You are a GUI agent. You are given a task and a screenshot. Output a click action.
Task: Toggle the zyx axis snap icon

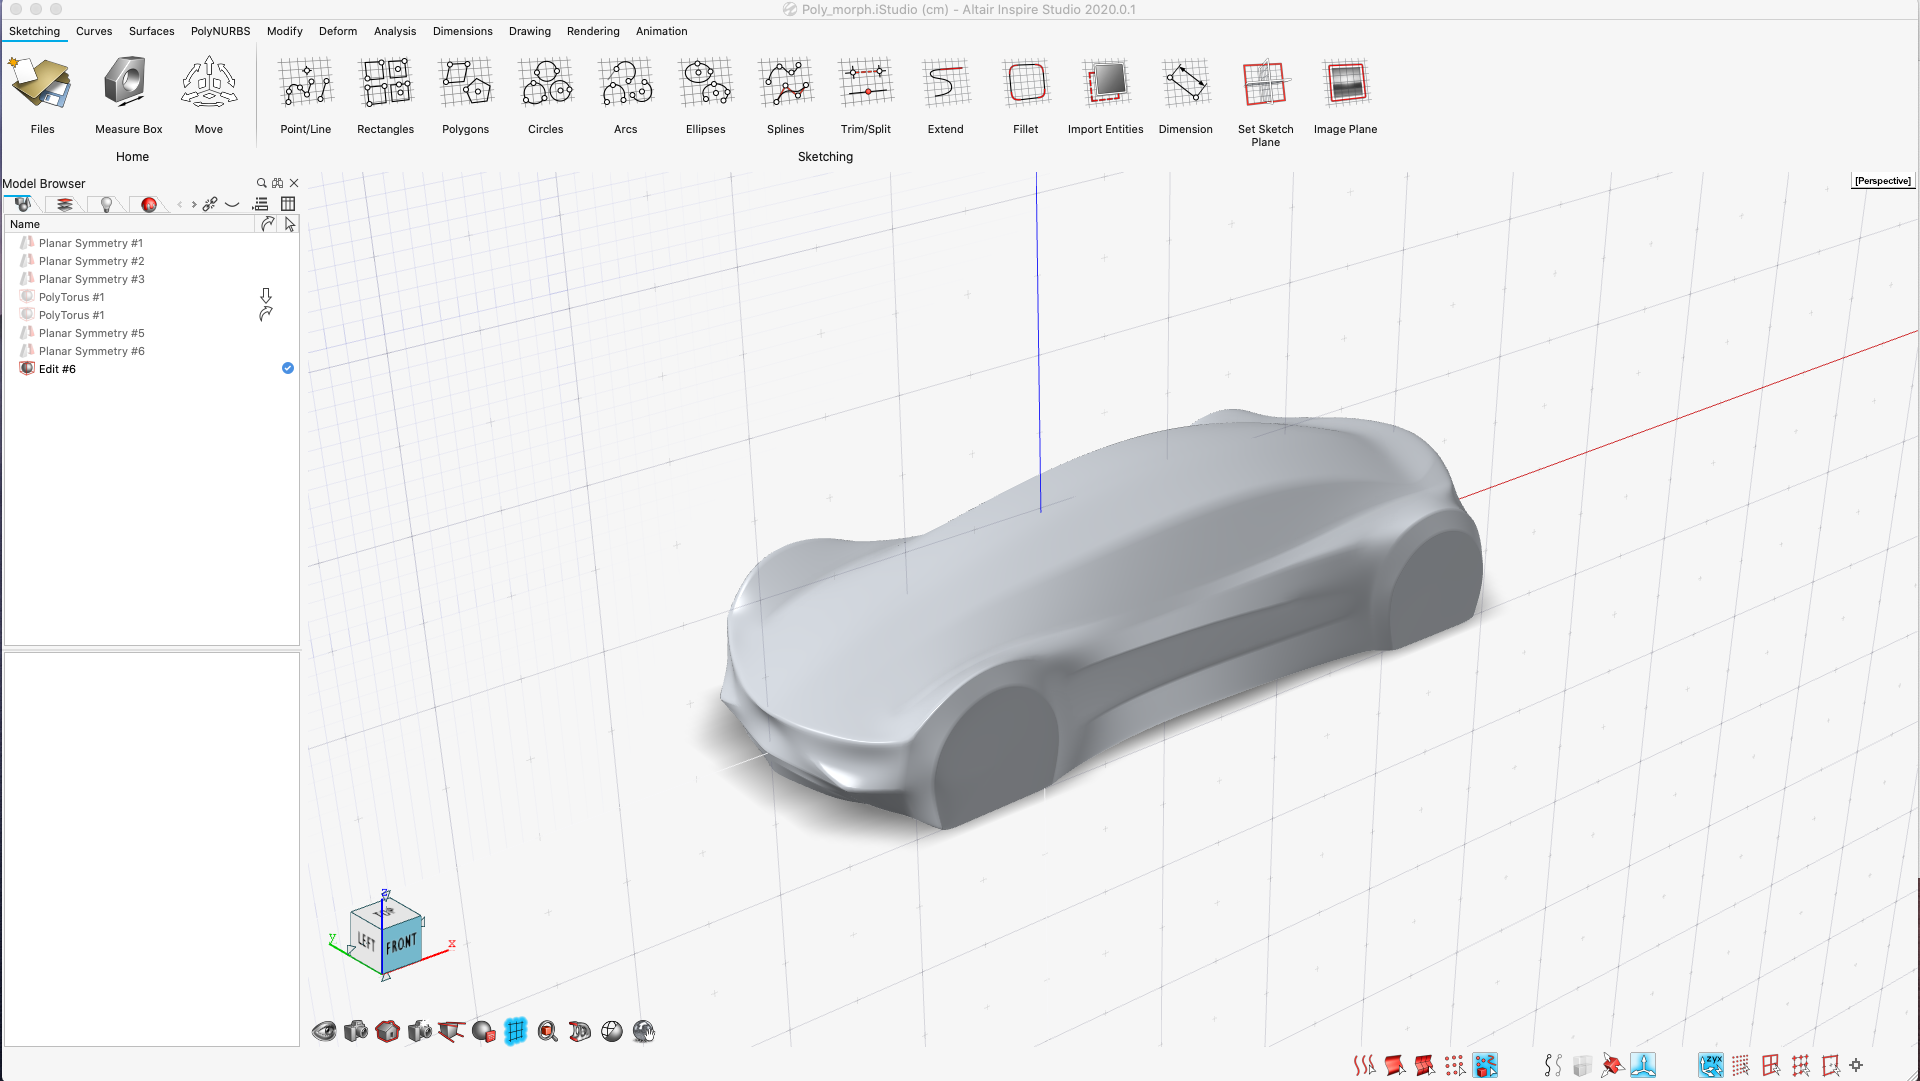(1711, 1066)
